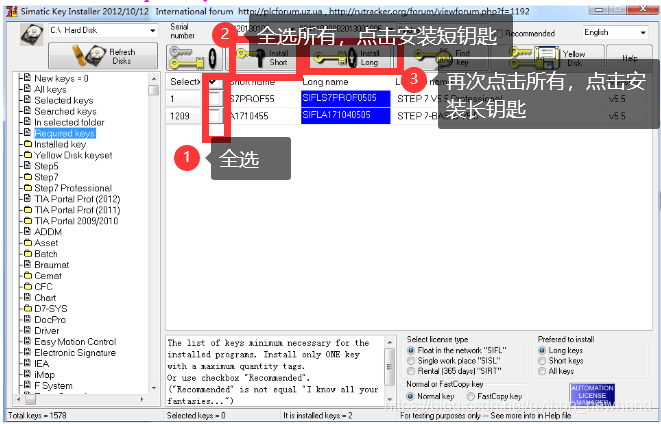Click the TIA Portal 2009/2010 folder icon
Screen dimensions: 661x424
click(x=28, y=220)
